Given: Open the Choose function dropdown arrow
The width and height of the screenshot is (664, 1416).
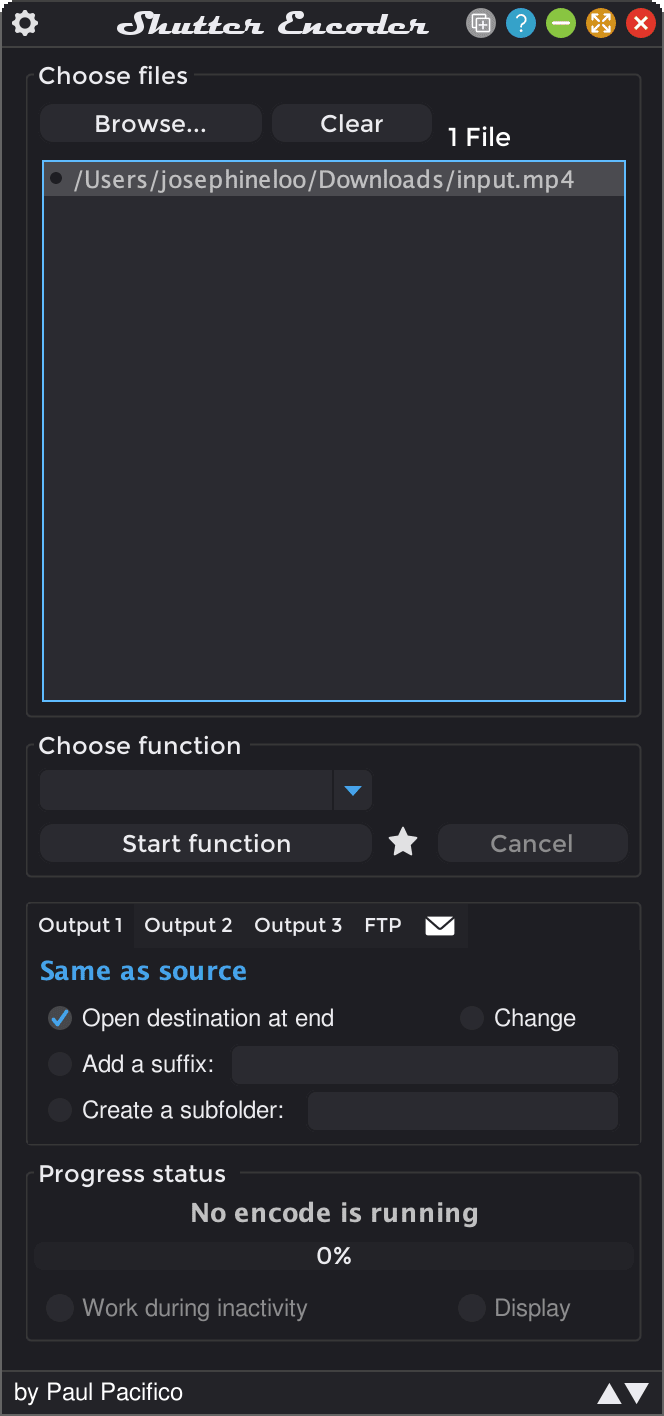Looking at the screenshot, I should click(x=352, y=790).
